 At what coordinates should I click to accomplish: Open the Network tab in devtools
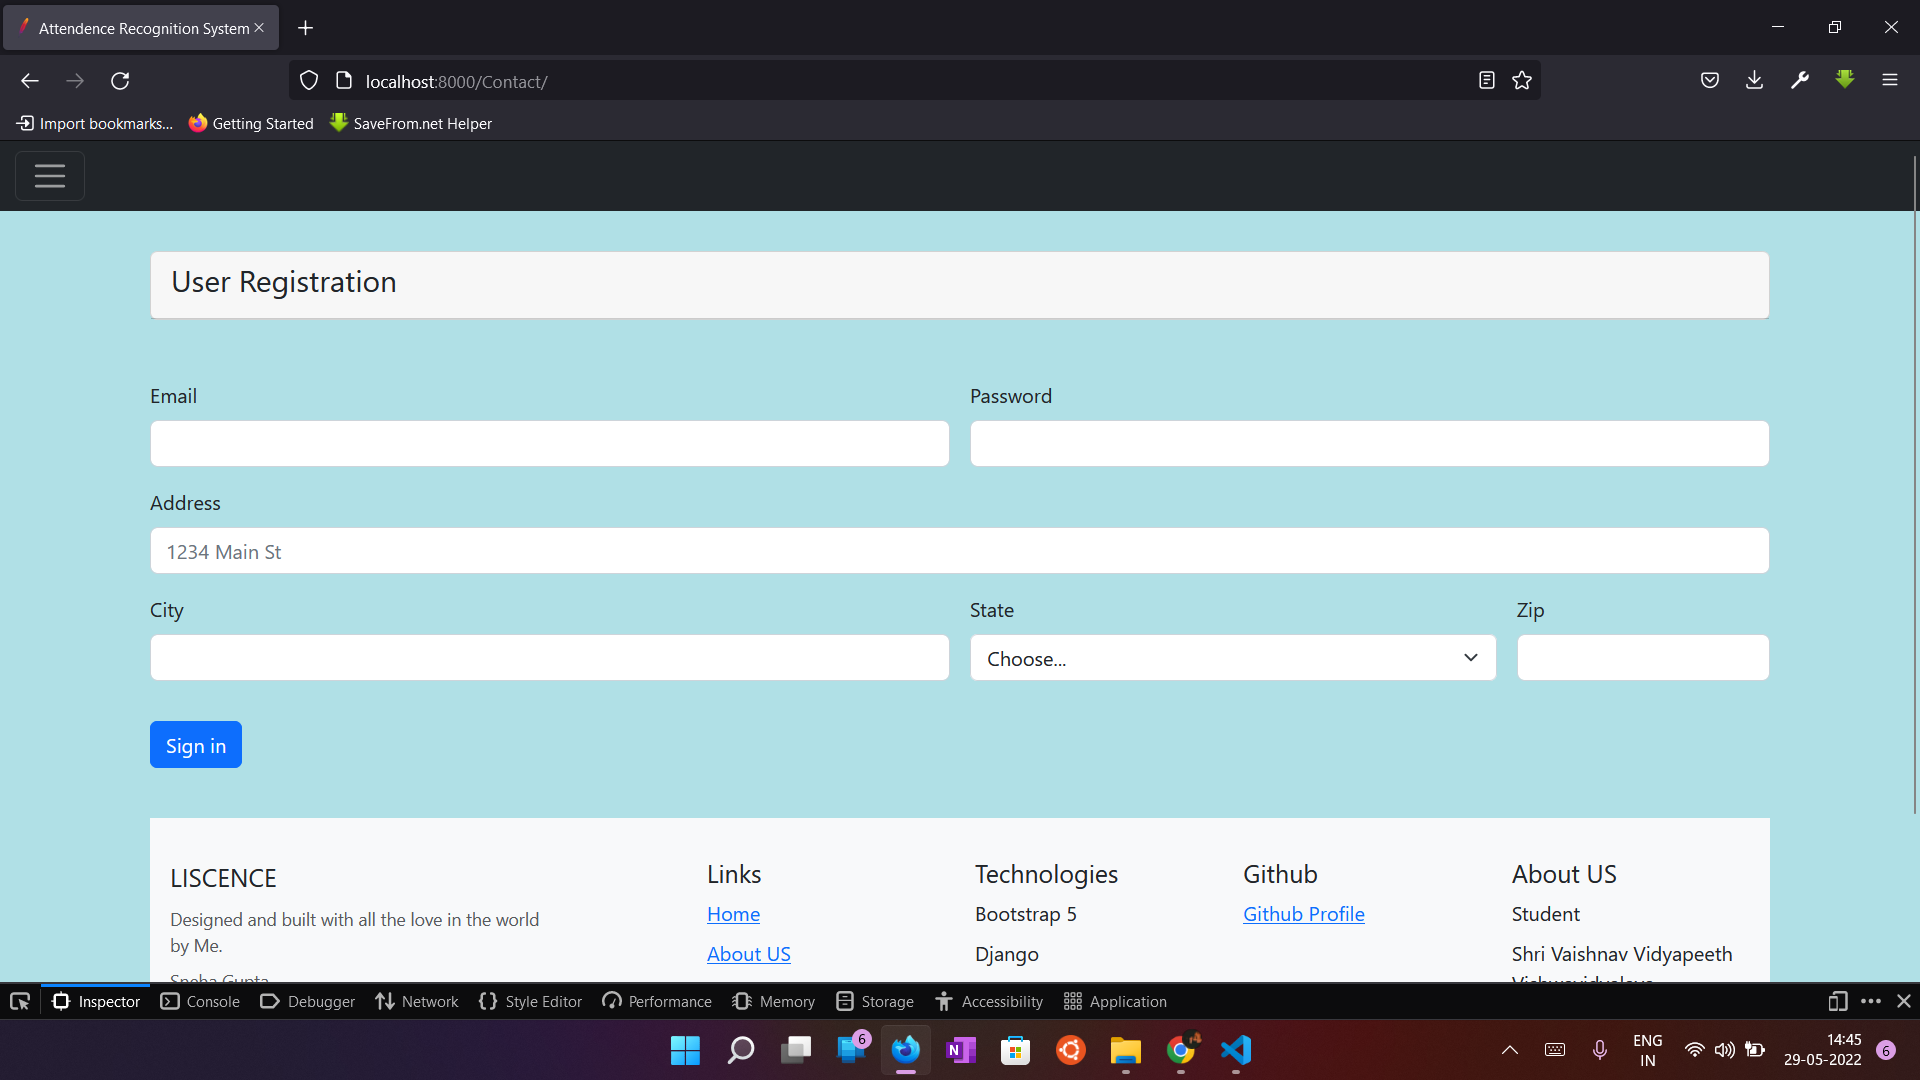(x=416, y=1001)
